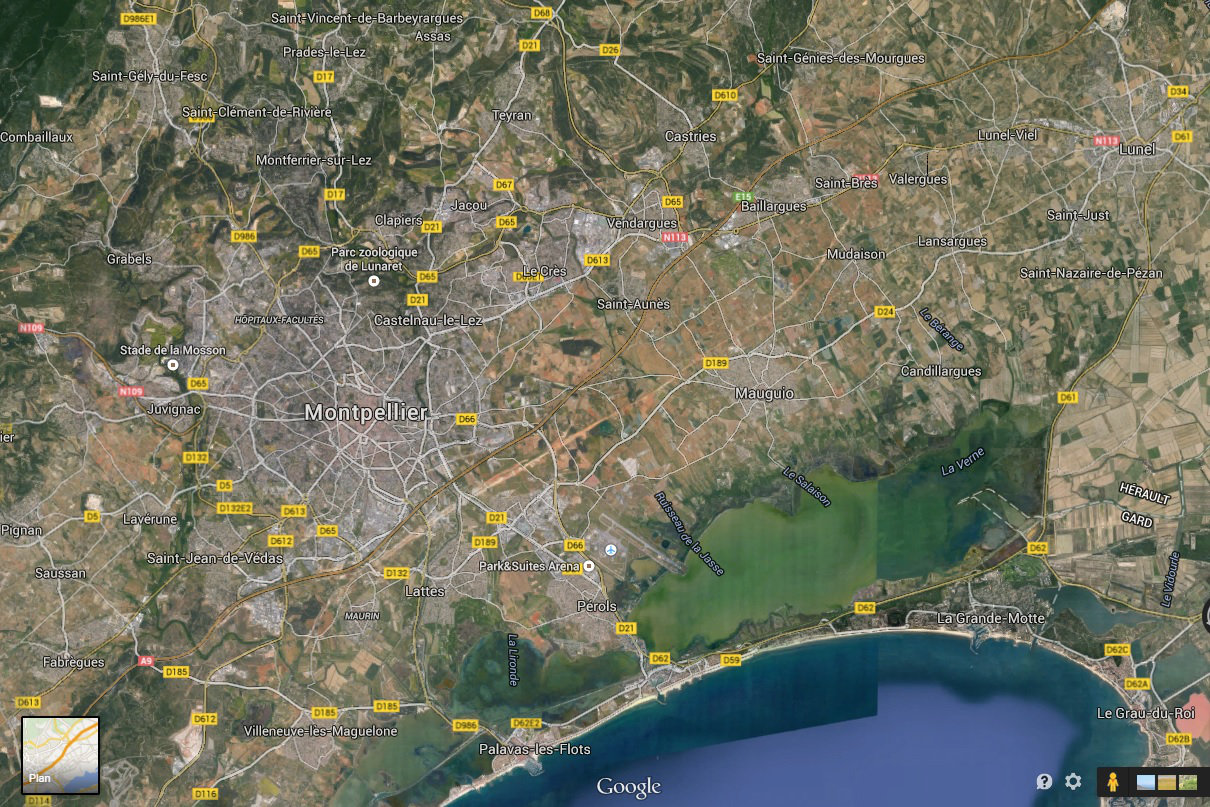The height and width of the screenshot is (807, 1210).
Task: Open the green foliage photo thumbnail
Action: [x=1188, y=781]
